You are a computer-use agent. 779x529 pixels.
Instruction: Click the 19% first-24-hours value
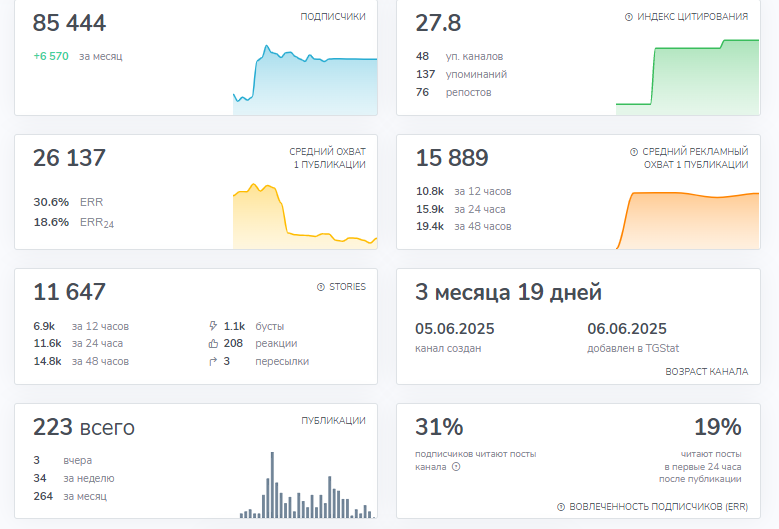pos(717,427)
